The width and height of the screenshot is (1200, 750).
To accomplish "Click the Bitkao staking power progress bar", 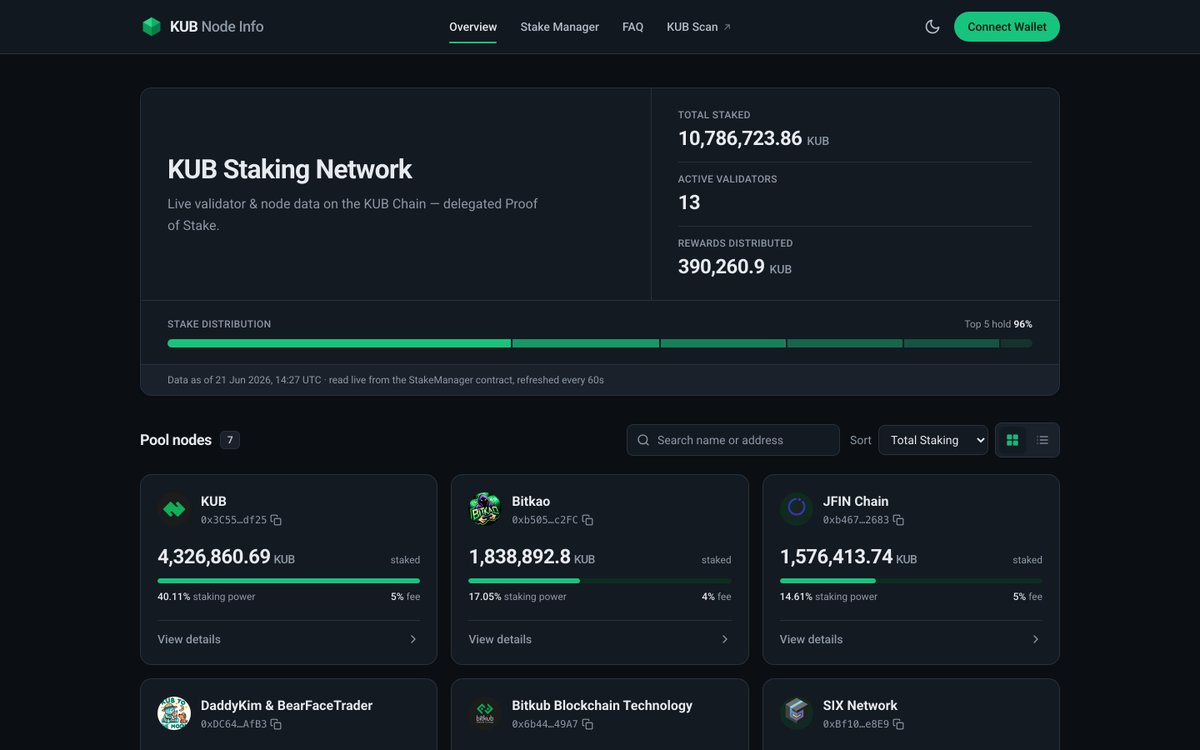I will tap(600, 581).
